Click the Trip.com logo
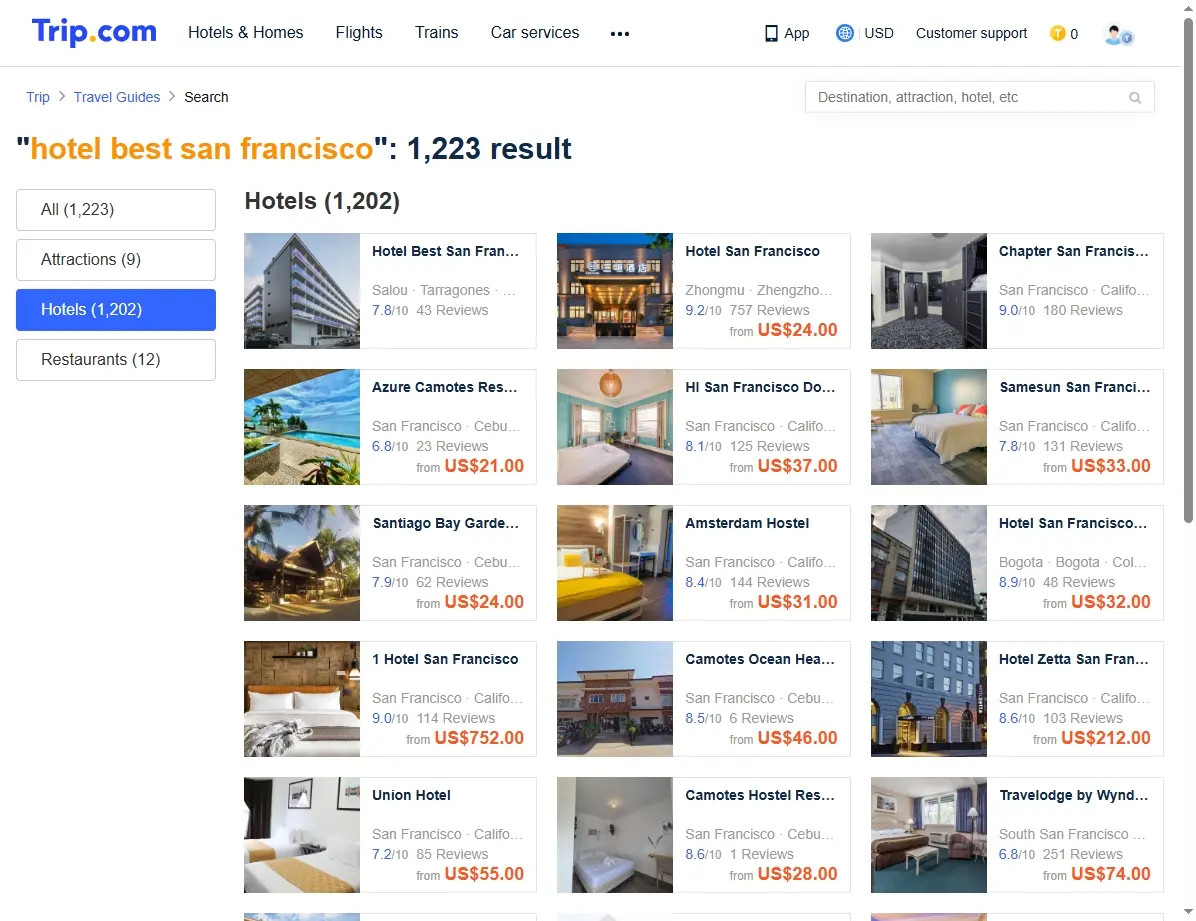This screenshot has width=1196, height=921. click(x=94, y=32)
